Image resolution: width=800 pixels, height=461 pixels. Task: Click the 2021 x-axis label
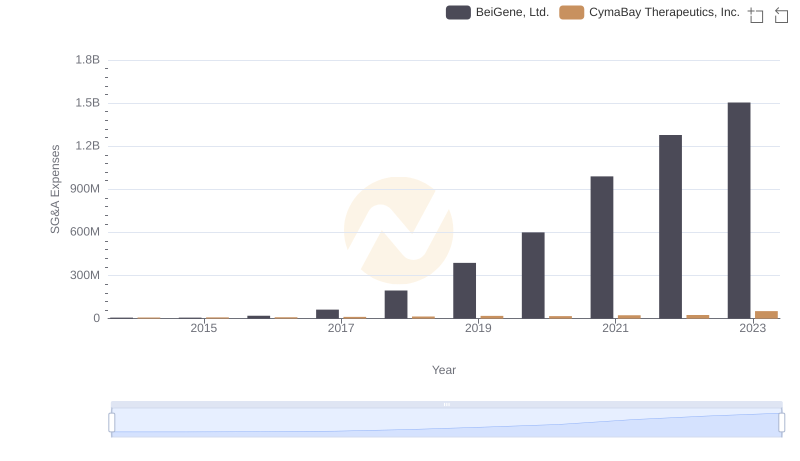coord(615,328)
